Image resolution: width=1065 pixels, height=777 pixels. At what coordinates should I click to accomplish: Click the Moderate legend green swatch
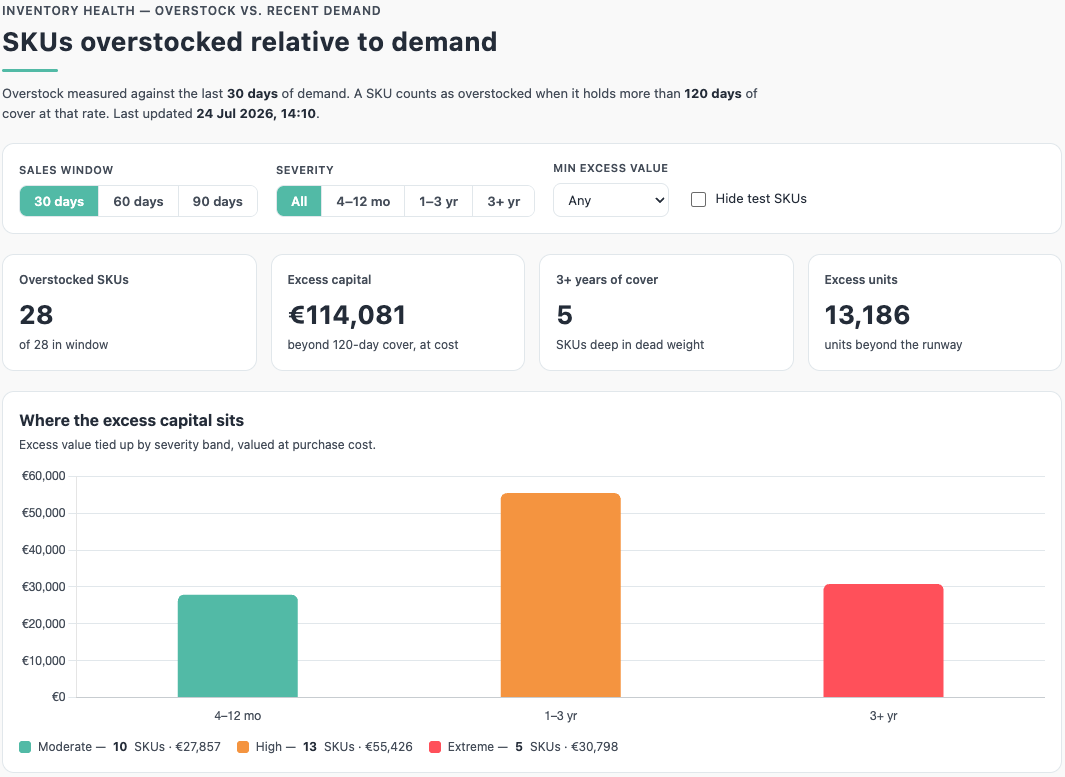(25, 747)
